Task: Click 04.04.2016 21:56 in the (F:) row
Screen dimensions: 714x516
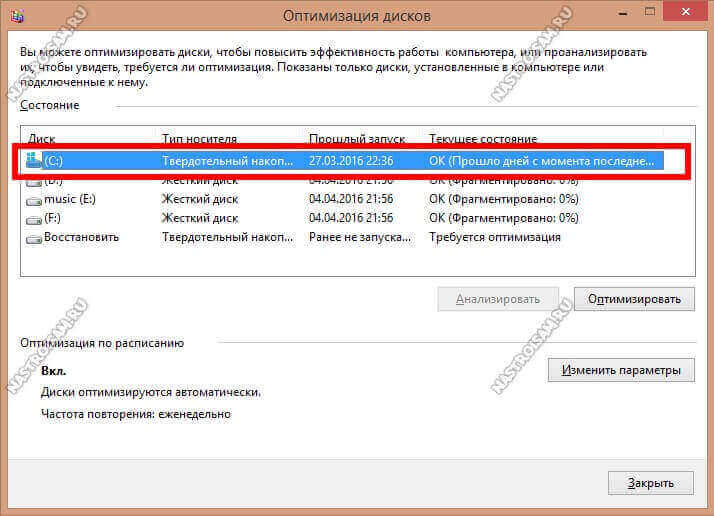Action: pos(351,218)
